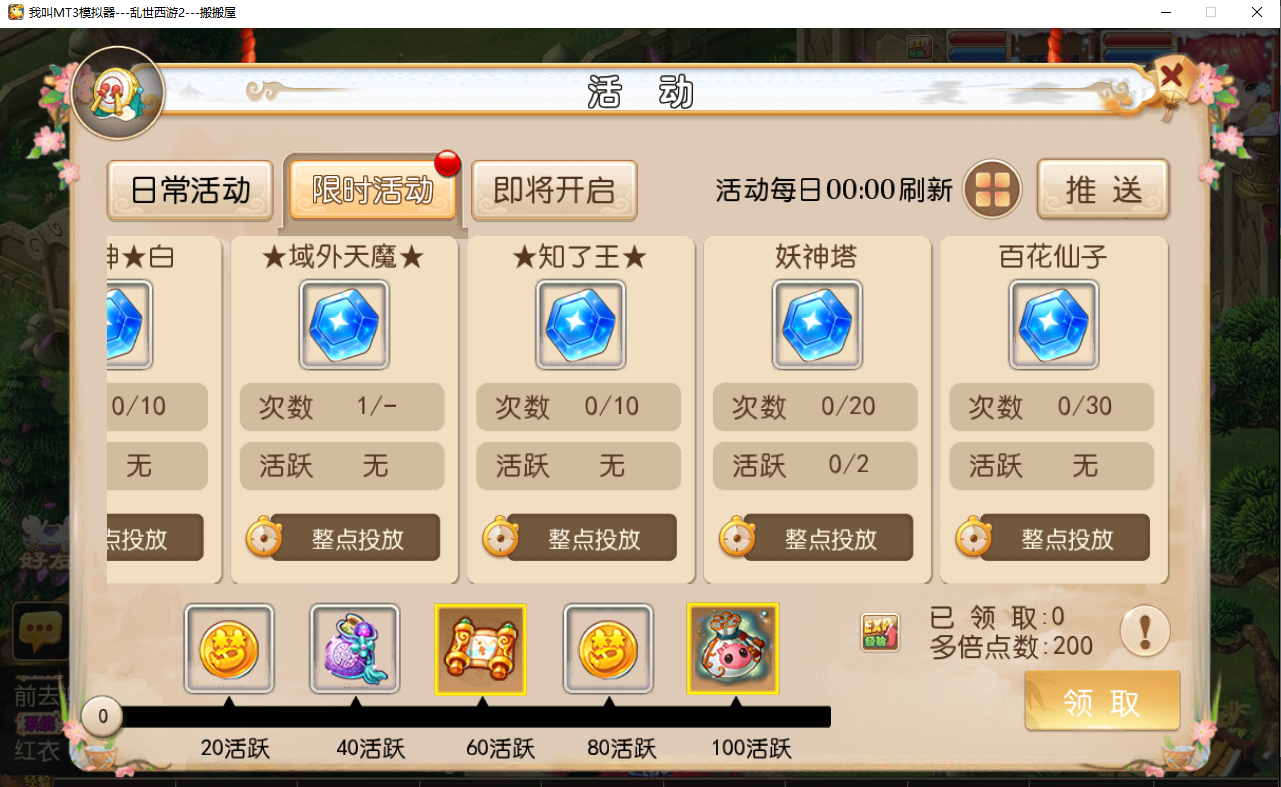1281x787 pixels.
Task: Select the 100活跃 pet bottle reward
Action: [733, 649]
